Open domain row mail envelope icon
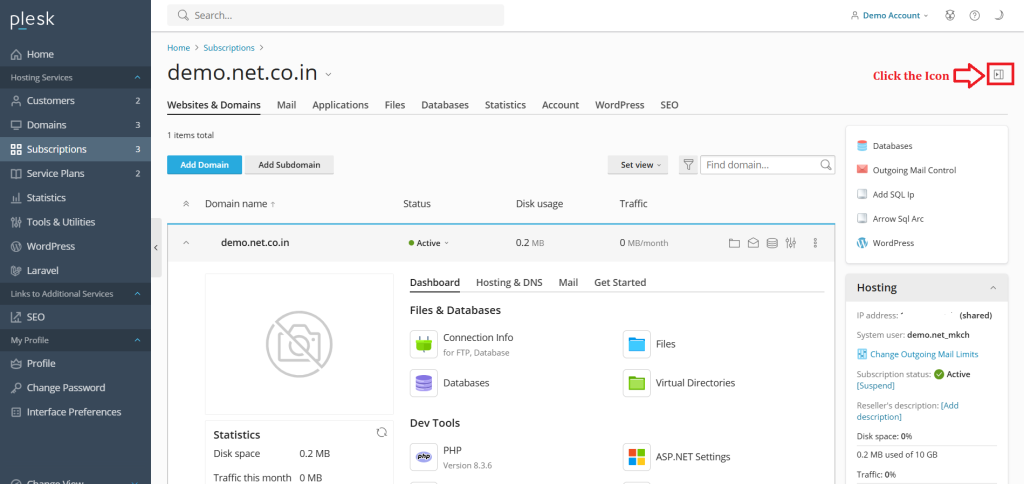This screenshot has width=1024, height=484. coord(753,243)
